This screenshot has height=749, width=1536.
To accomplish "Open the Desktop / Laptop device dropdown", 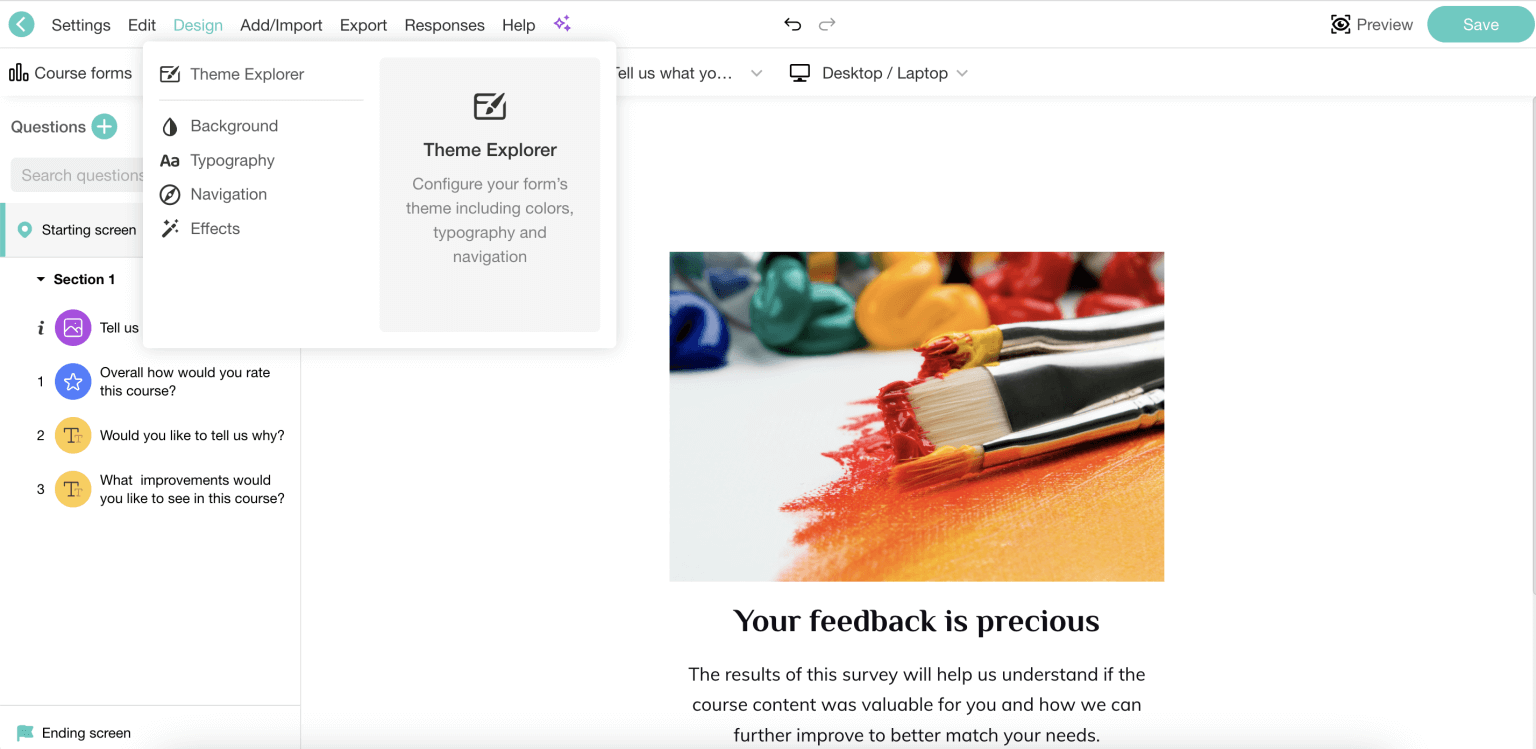I will (x=879, y=72).
